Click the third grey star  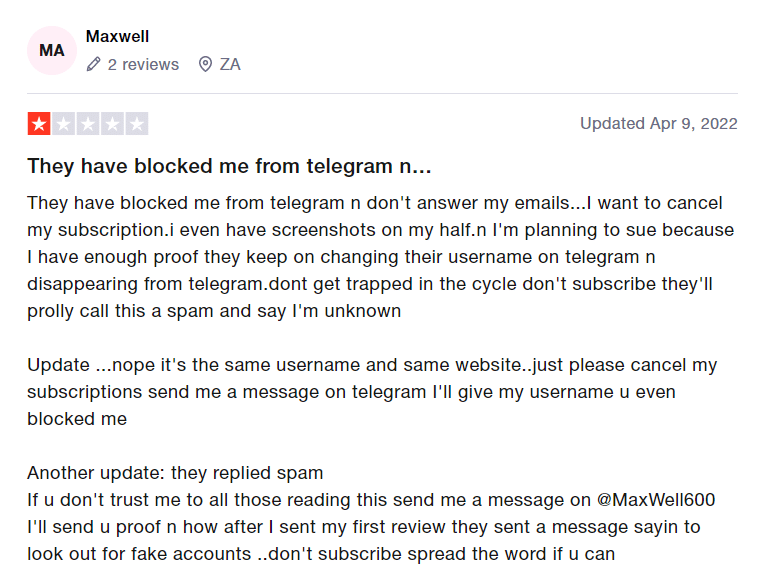click(x=88, y=124)
